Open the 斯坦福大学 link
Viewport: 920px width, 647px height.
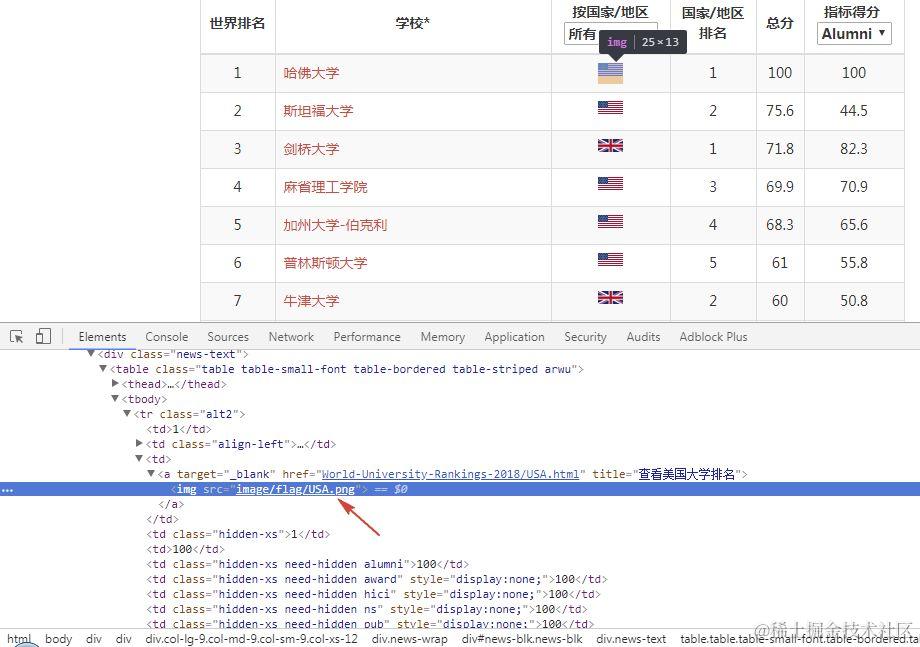click(318, 111)
